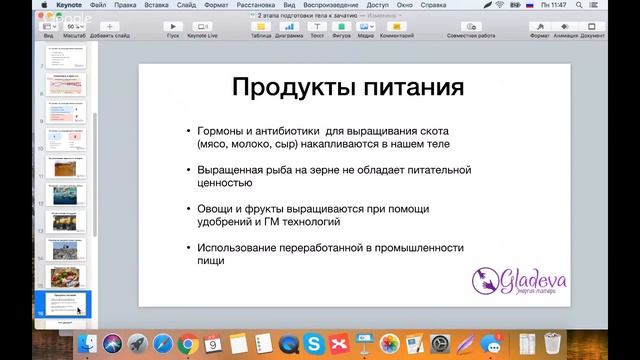Image resolution: width=640 pixels, height=360 pixels.
Task: Click the menu bar clock Пн 11:47
Action: 553,5
